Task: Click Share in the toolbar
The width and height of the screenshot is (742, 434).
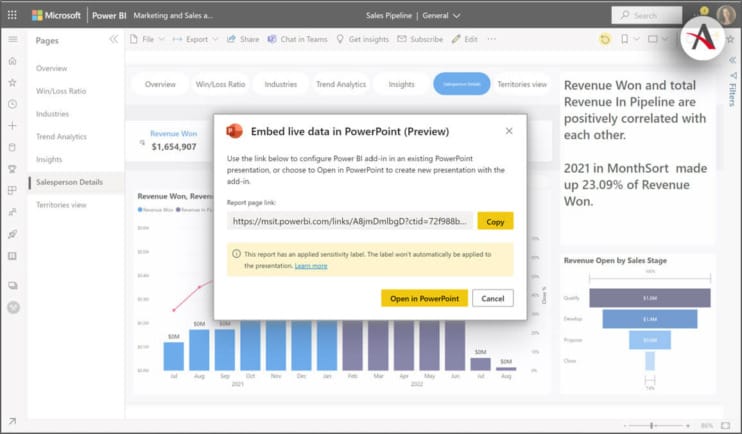Action: pyautogui.click(x=243, y=39)
